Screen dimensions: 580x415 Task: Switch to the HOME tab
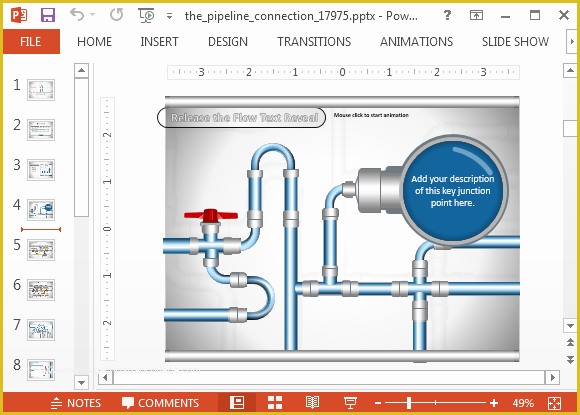tap(94, 41)
